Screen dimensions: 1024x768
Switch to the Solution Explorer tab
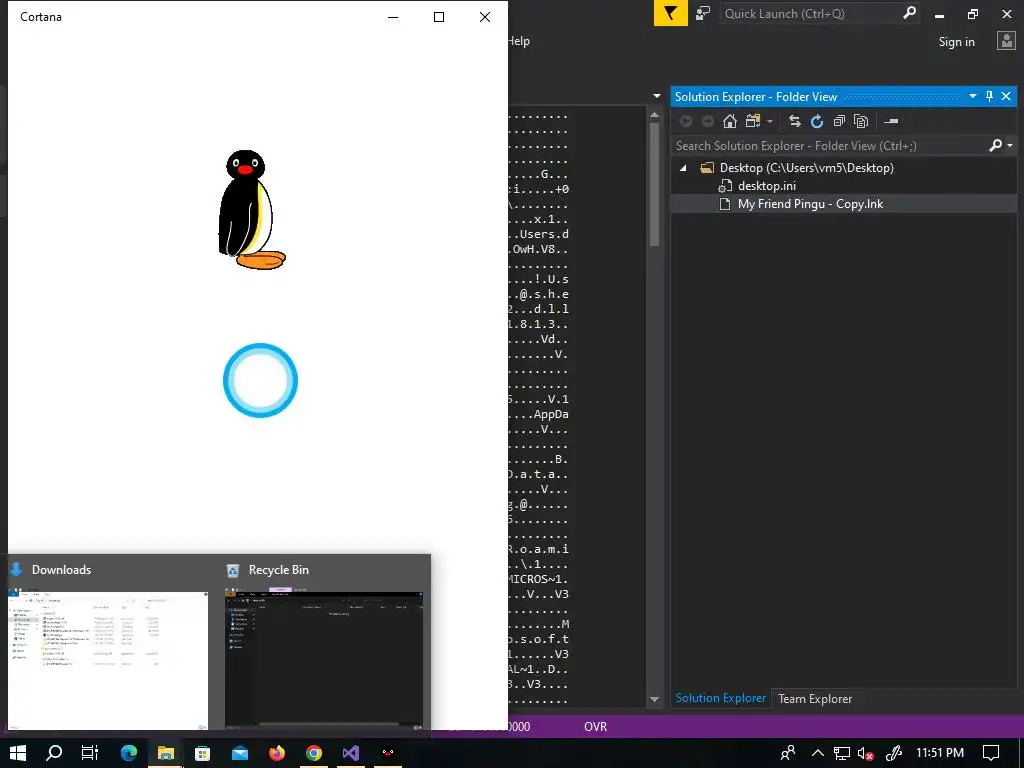pyautogui.click(x=720, y=698)
